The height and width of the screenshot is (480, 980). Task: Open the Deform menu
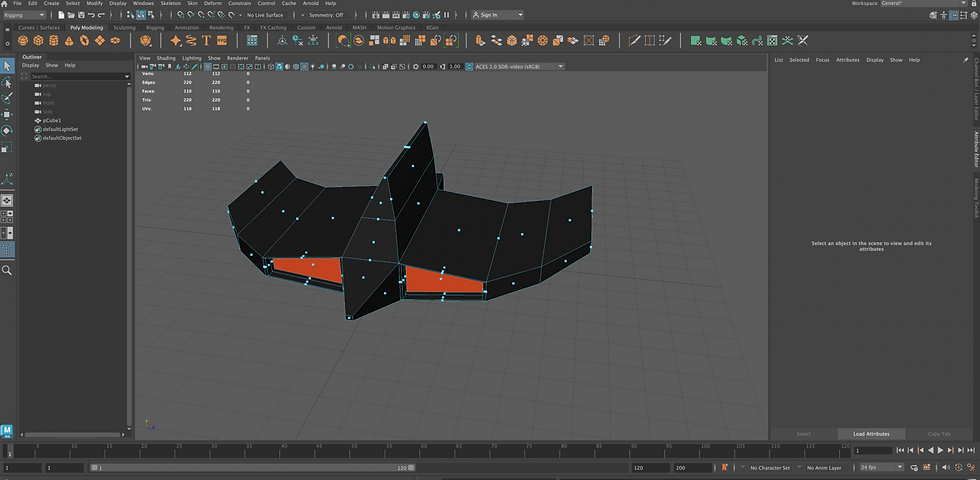click(x=212, y=4)
